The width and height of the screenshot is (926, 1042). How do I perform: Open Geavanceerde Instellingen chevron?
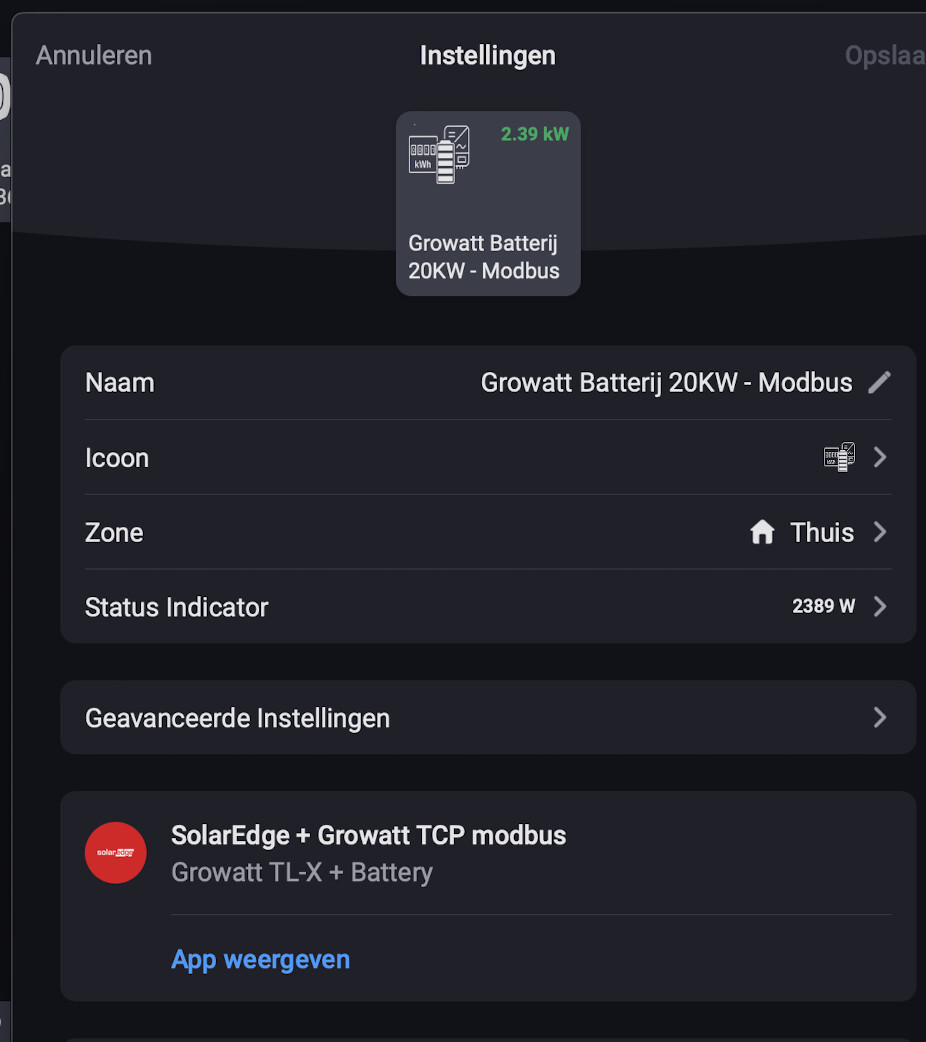coord(879,717)
